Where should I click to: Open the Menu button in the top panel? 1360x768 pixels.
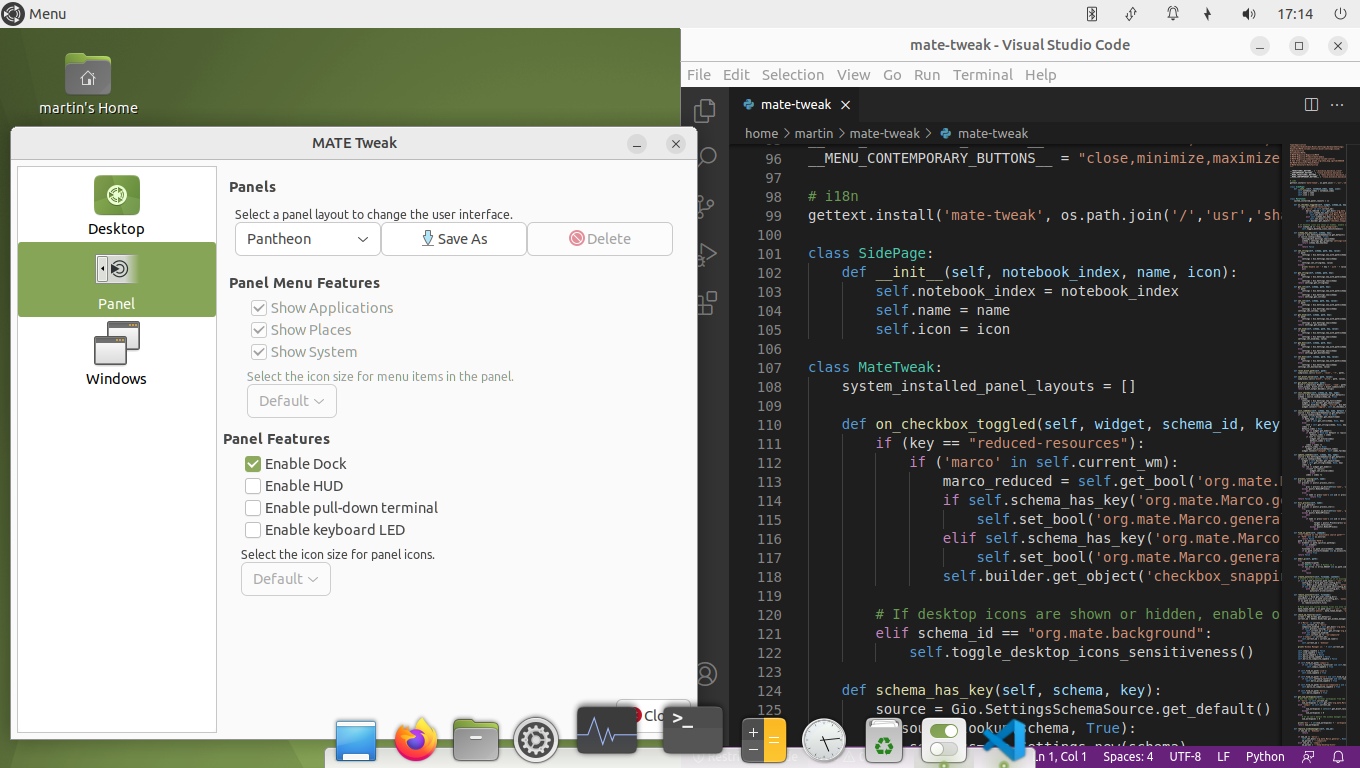point(34,14)
